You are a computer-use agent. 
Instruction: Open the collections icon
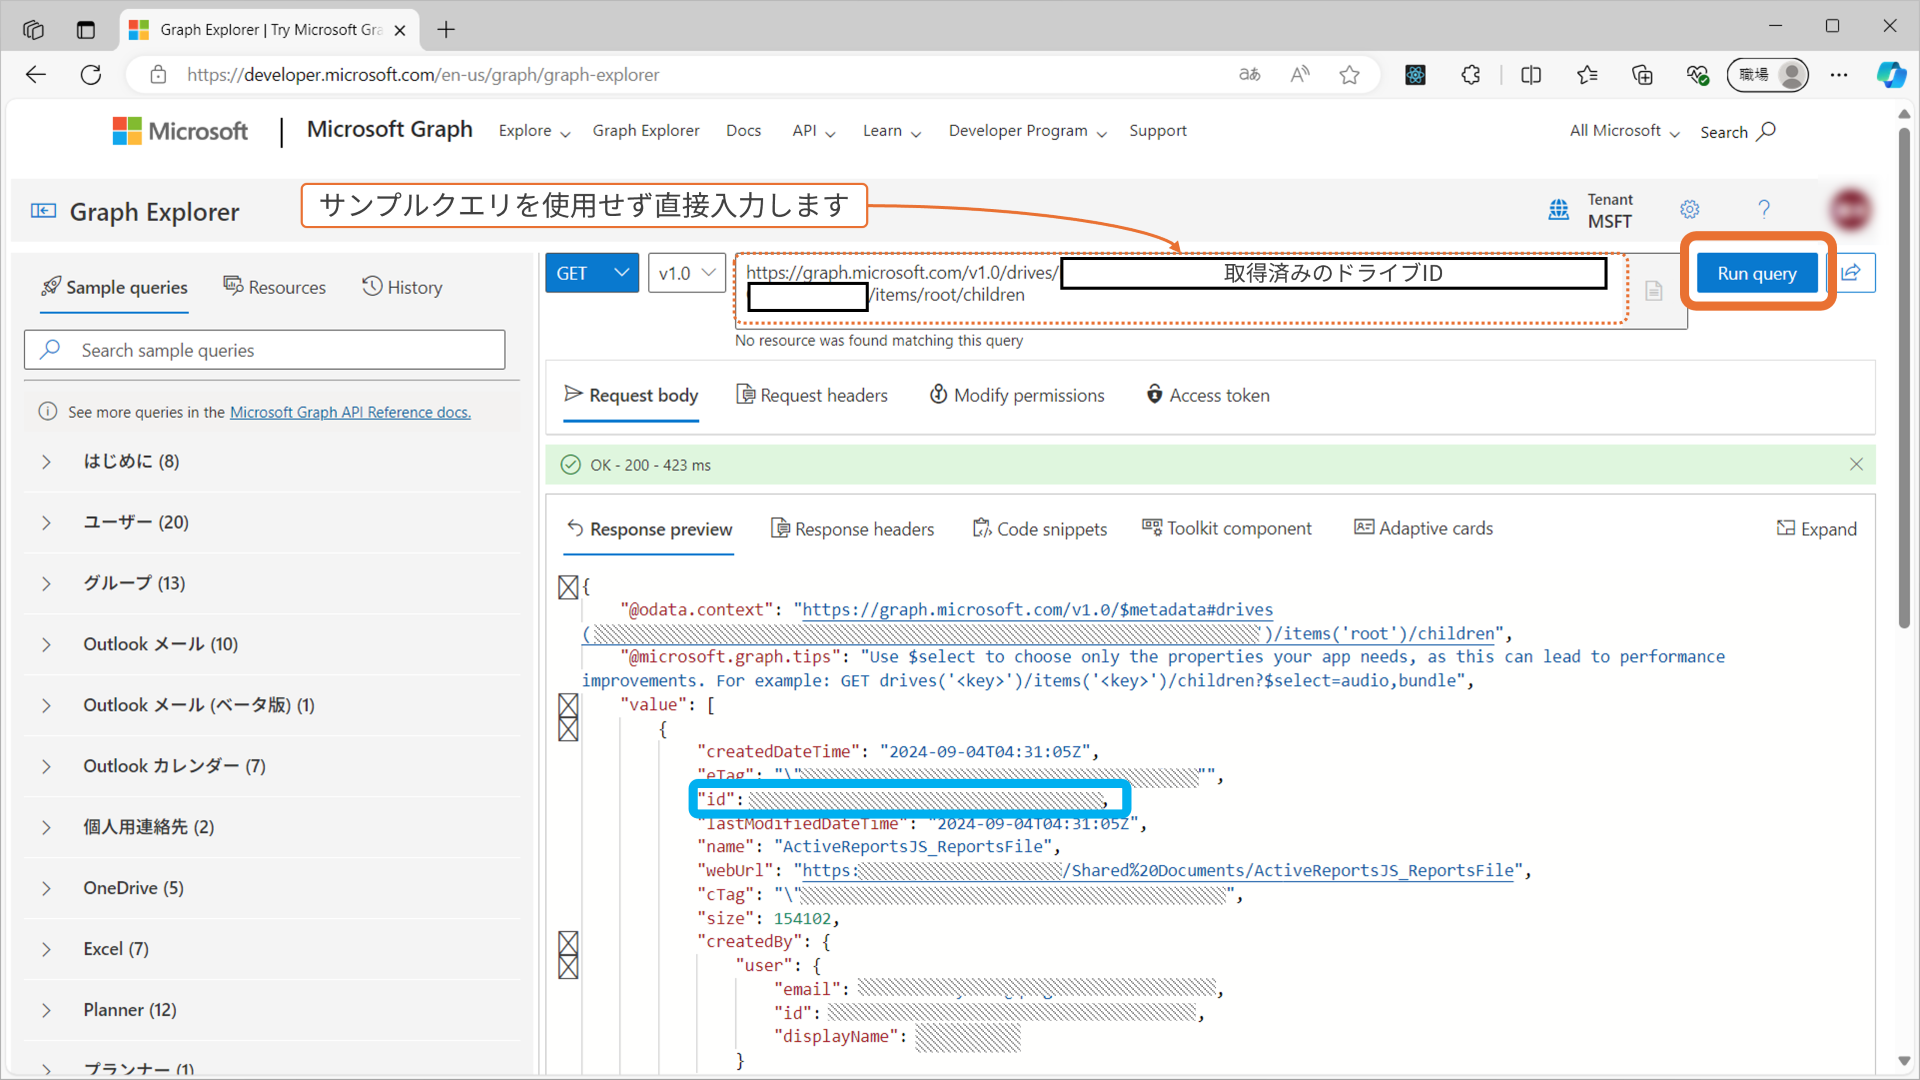click(x=1642, y=75)
